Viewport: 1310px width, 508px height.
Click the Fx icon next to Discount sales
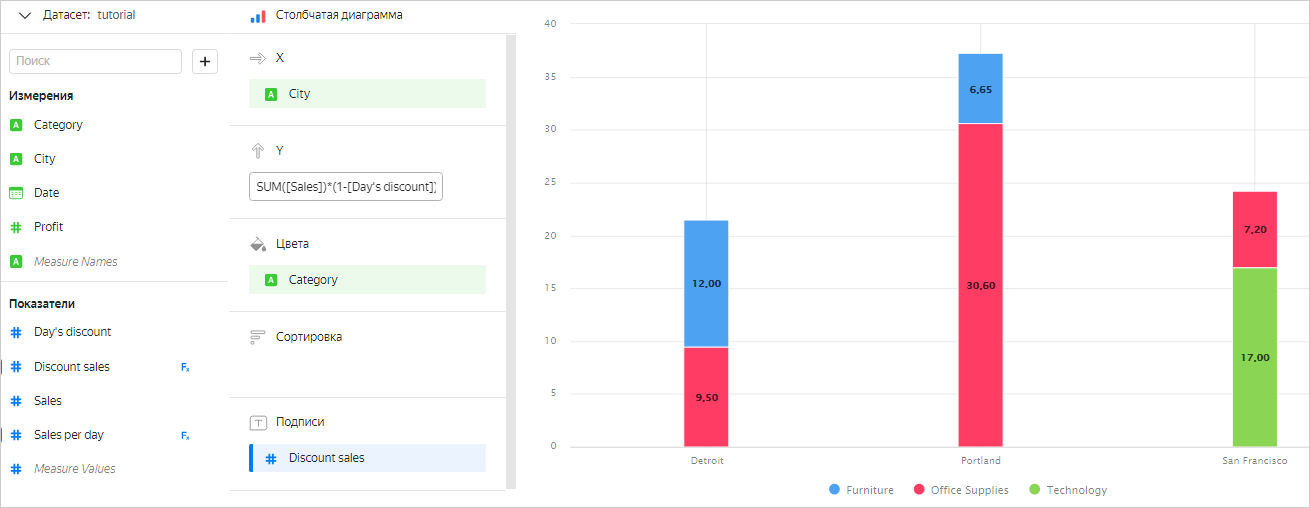[x=185, y=367]
